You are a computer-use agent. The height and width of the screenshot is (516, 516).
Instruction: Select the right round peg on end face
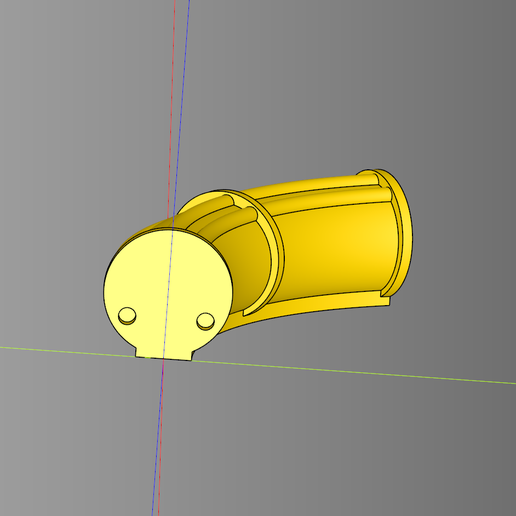(x=205, y=321)
